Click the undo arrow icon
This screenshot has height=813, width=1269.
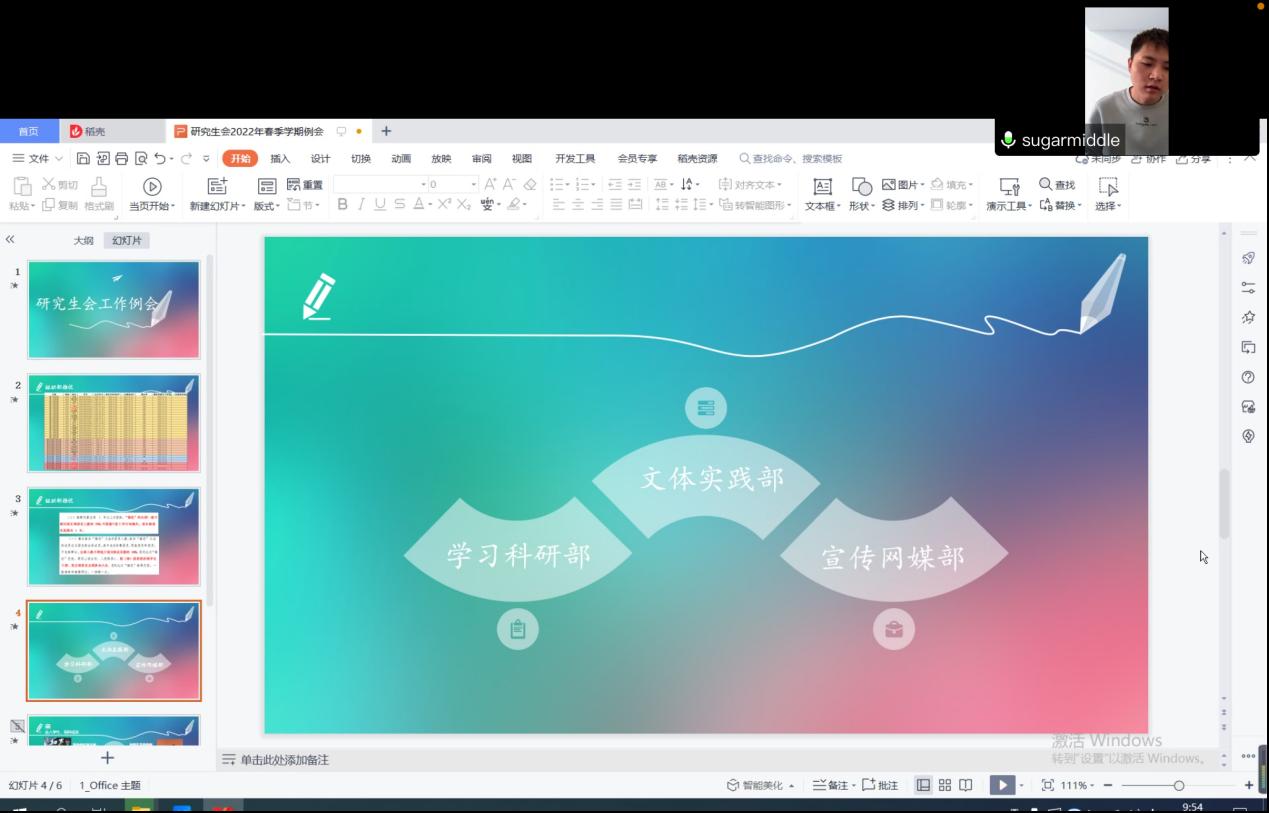click(160, 159)
